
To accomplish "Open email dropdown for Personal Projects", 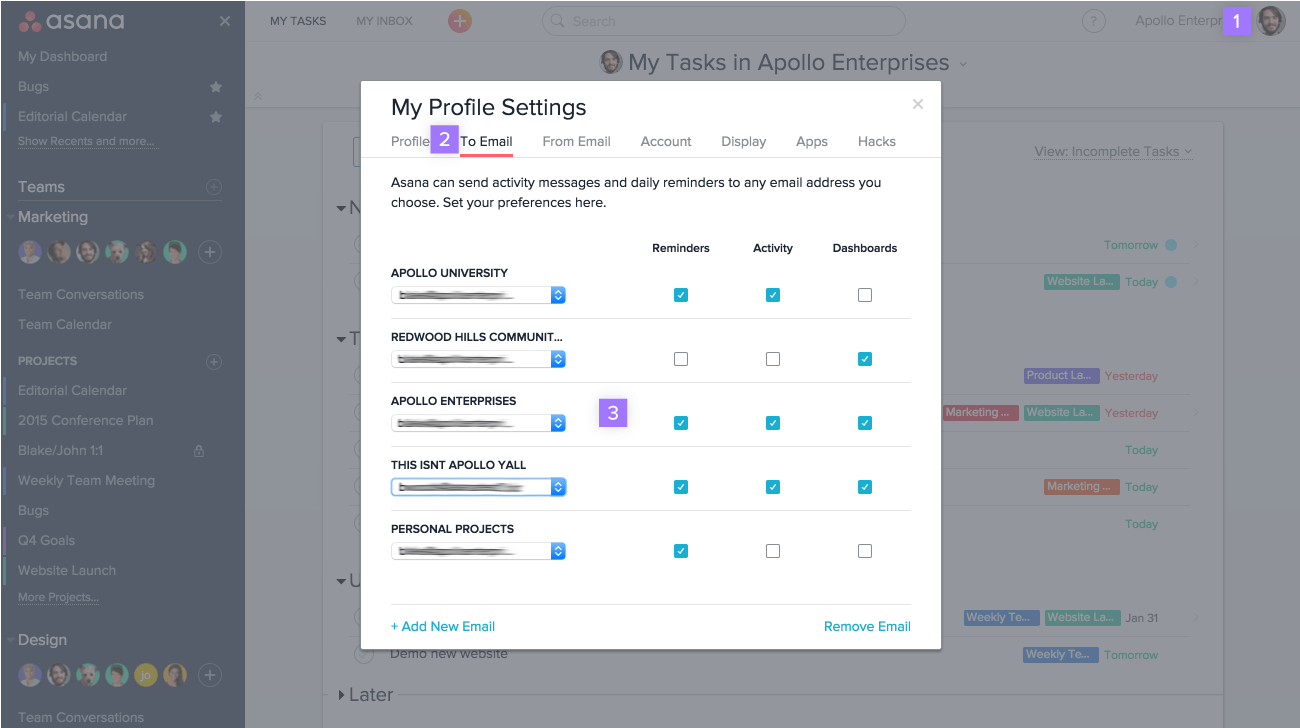I will click(478, 551).
